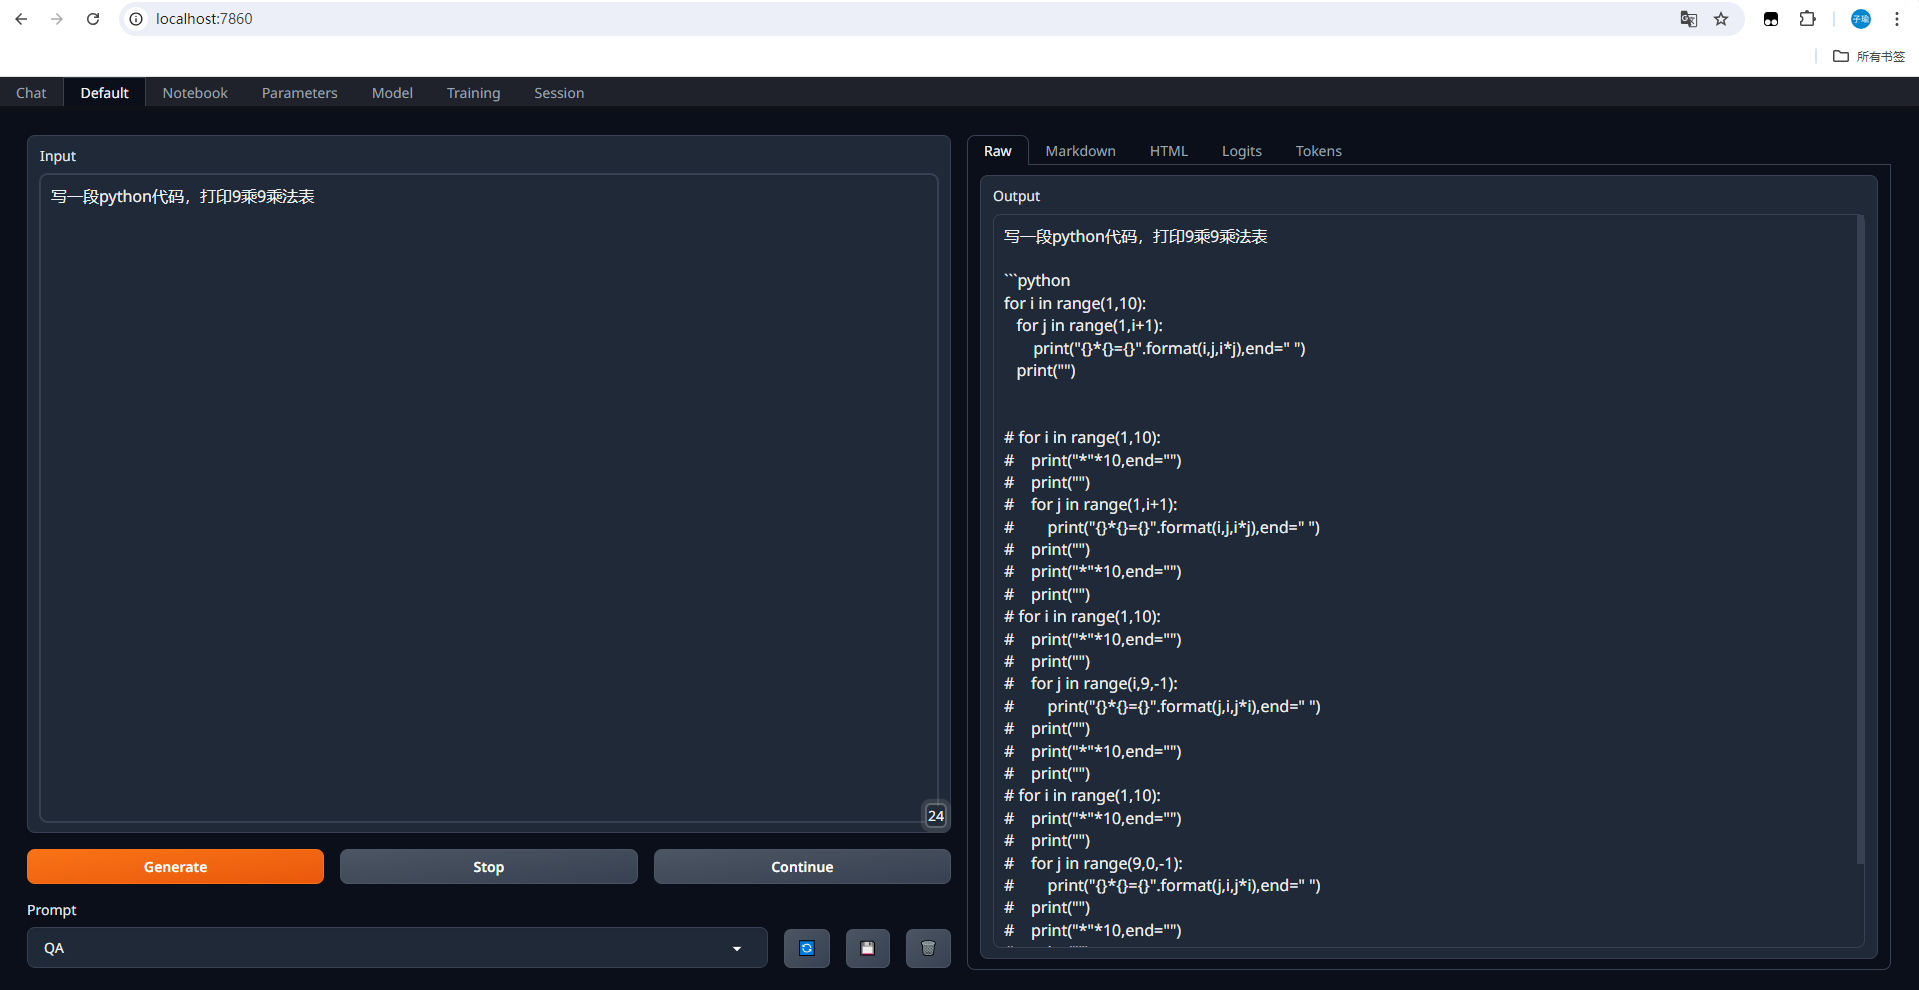Open the Logits output tab

click(1242, 151)
